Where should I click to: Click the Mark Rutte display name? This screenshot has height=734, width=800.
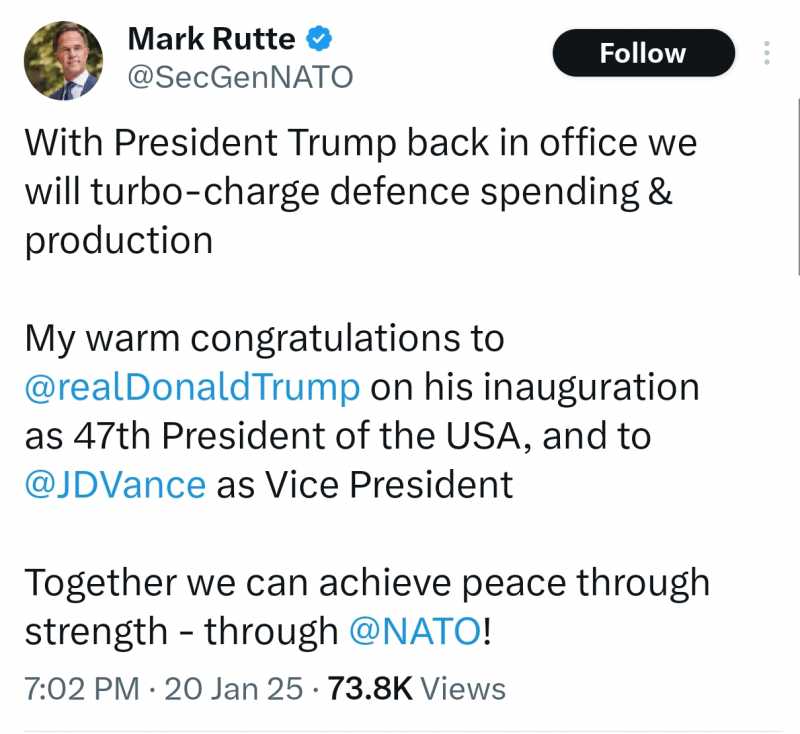(x=212, y=40)
